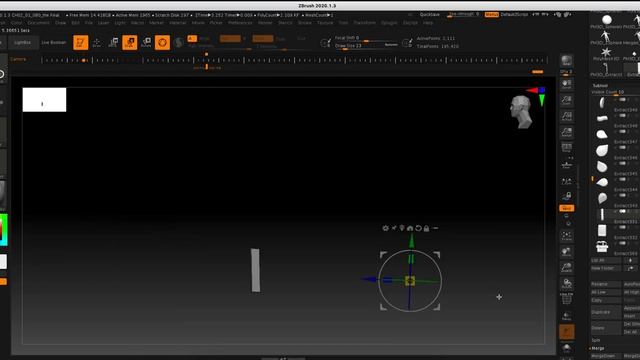Toggle Live Boolean button

53,42
